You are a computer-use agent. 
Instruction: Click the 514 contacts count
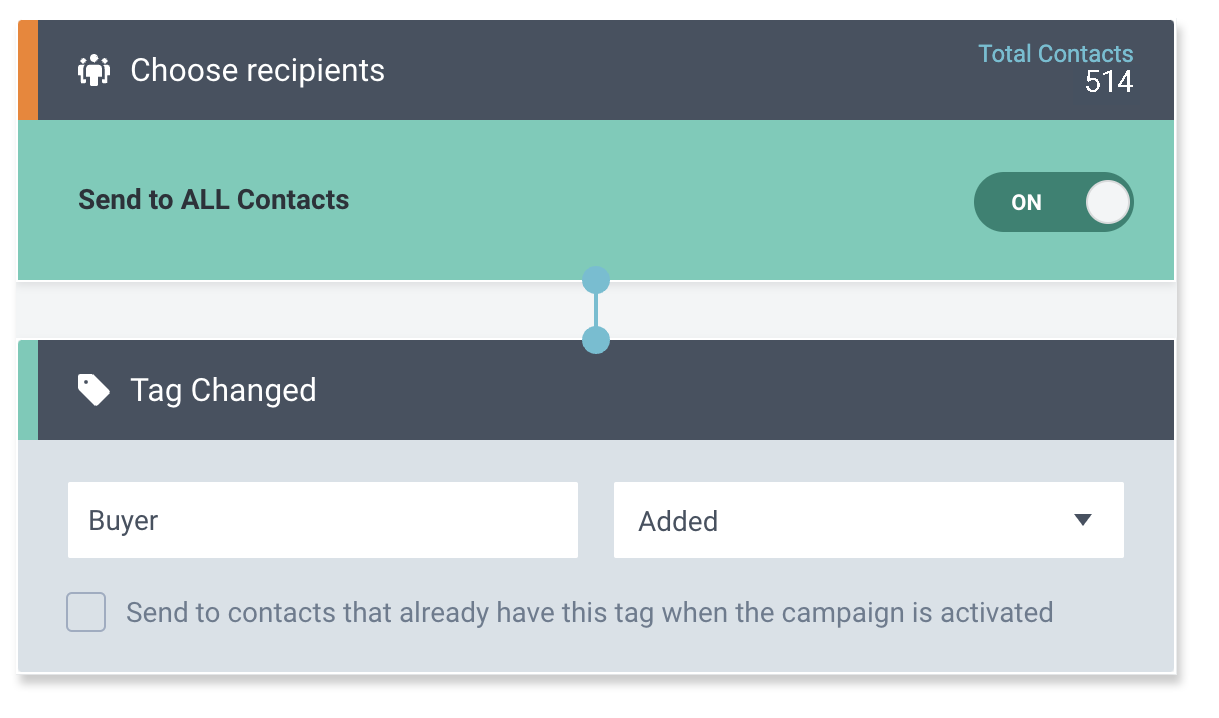[x=1109, y=82]
